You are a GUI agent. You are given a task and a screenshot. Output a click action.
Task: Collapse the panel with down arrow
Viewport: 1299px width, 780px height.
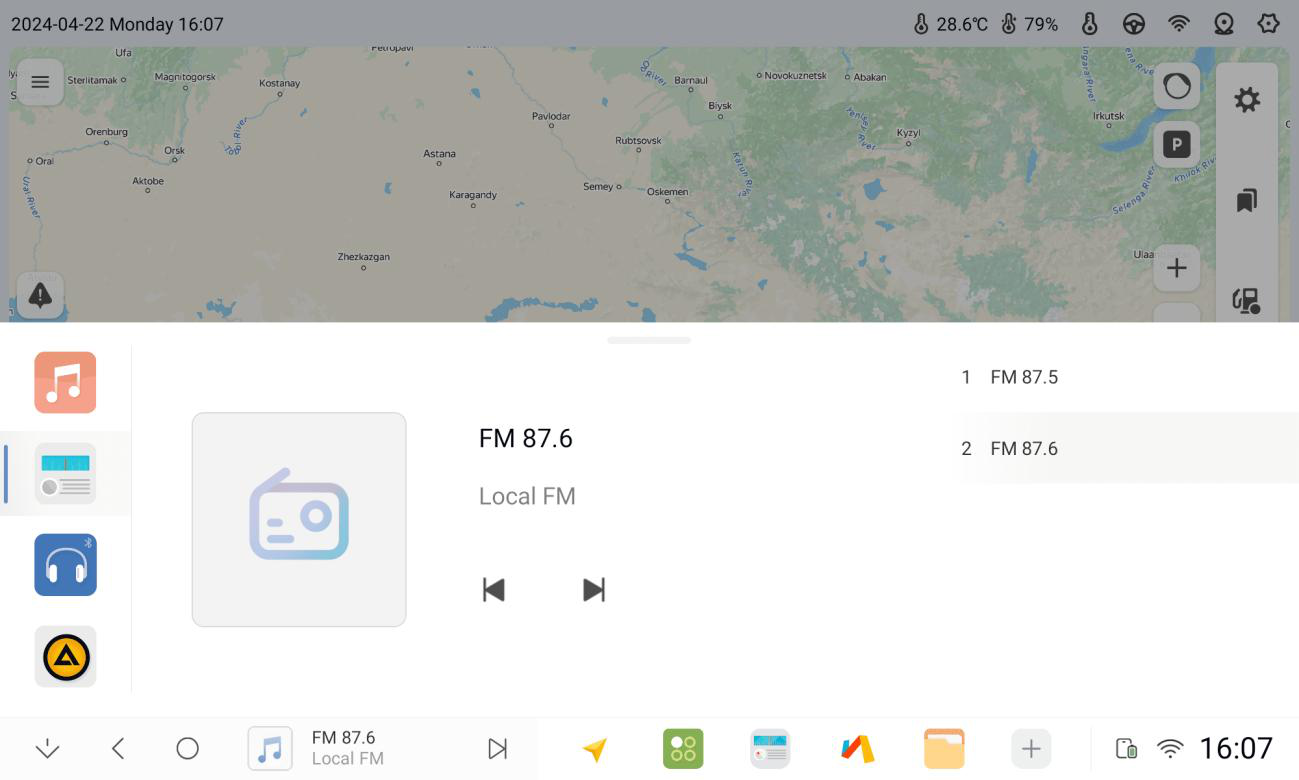coord(47,749)
